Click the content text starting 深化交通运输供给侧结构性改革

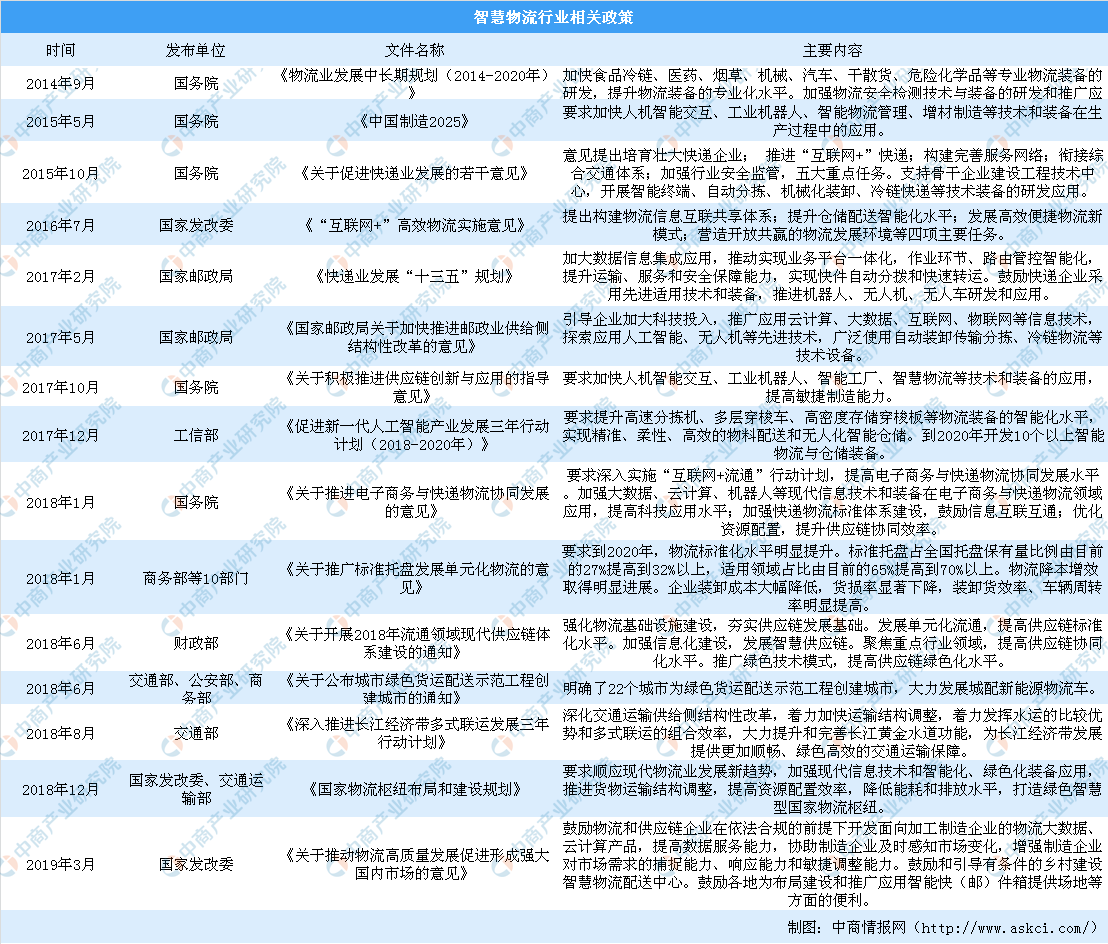(832, 733)
